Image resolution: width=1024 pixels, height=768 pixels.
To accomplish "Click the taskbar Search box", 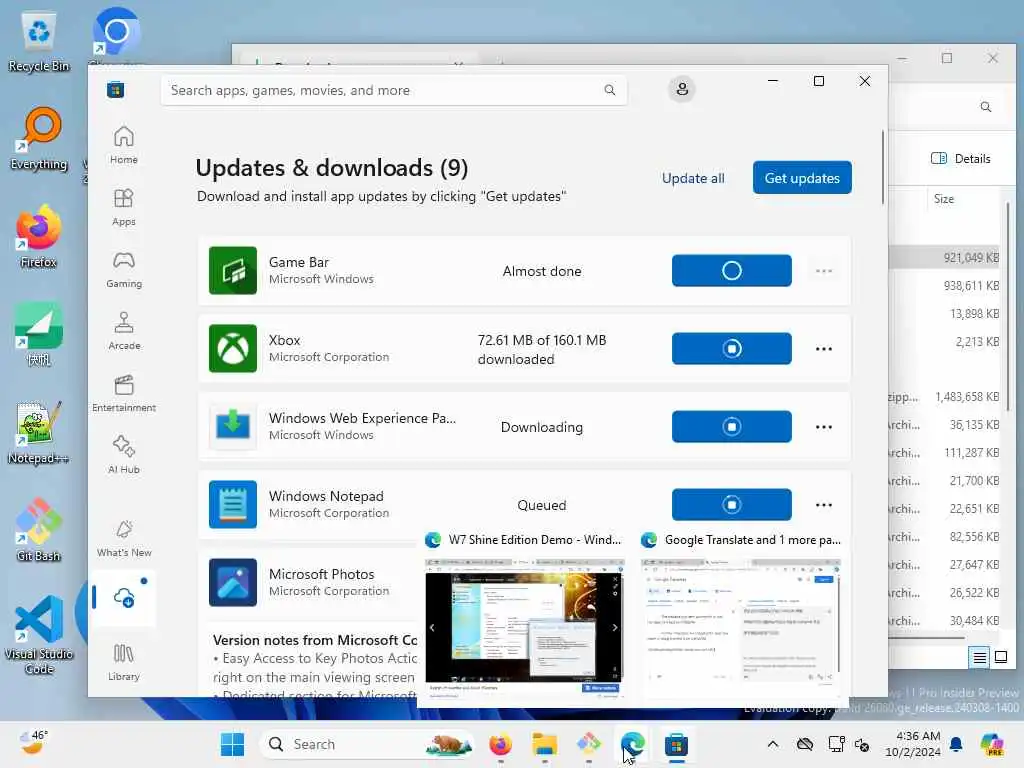I will pos(367,744).
